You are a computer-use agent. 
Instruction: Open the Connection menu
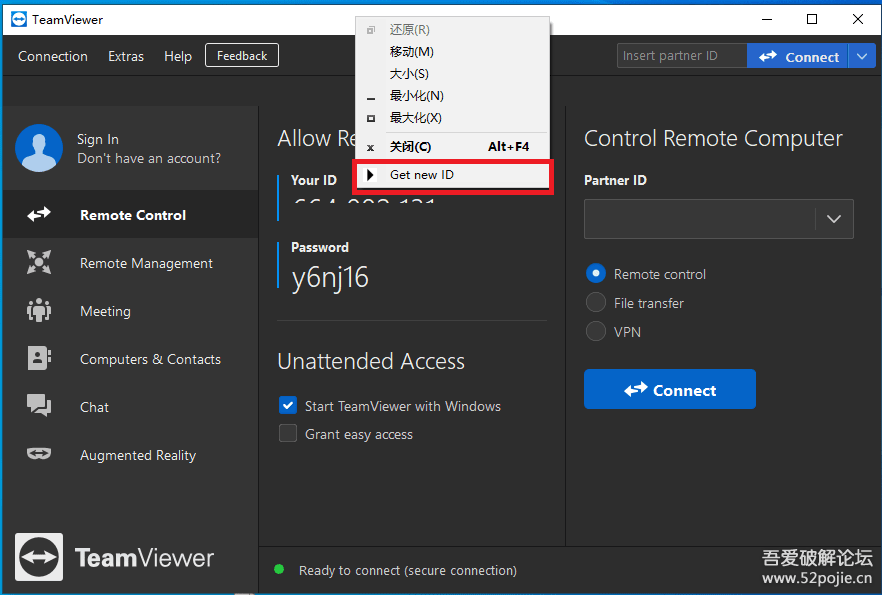pyautogui.click(x=53, y=57)
